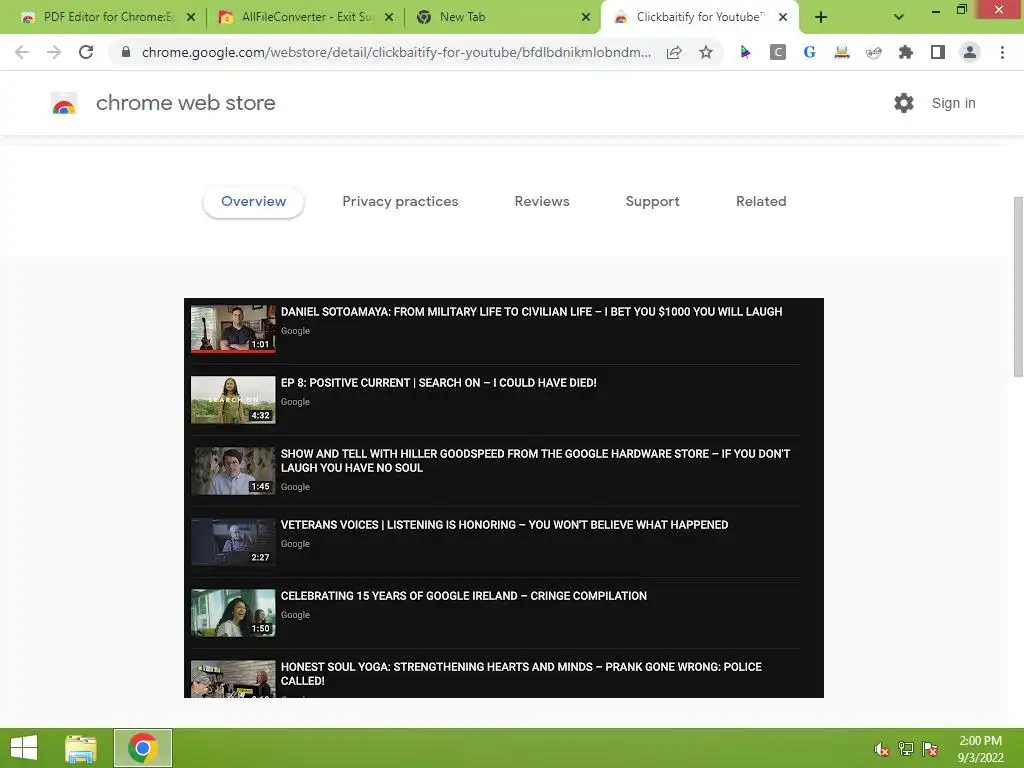Expand tab search dropdown arrow
Viewport: 1024px width, 768px height.
[899, 17]
